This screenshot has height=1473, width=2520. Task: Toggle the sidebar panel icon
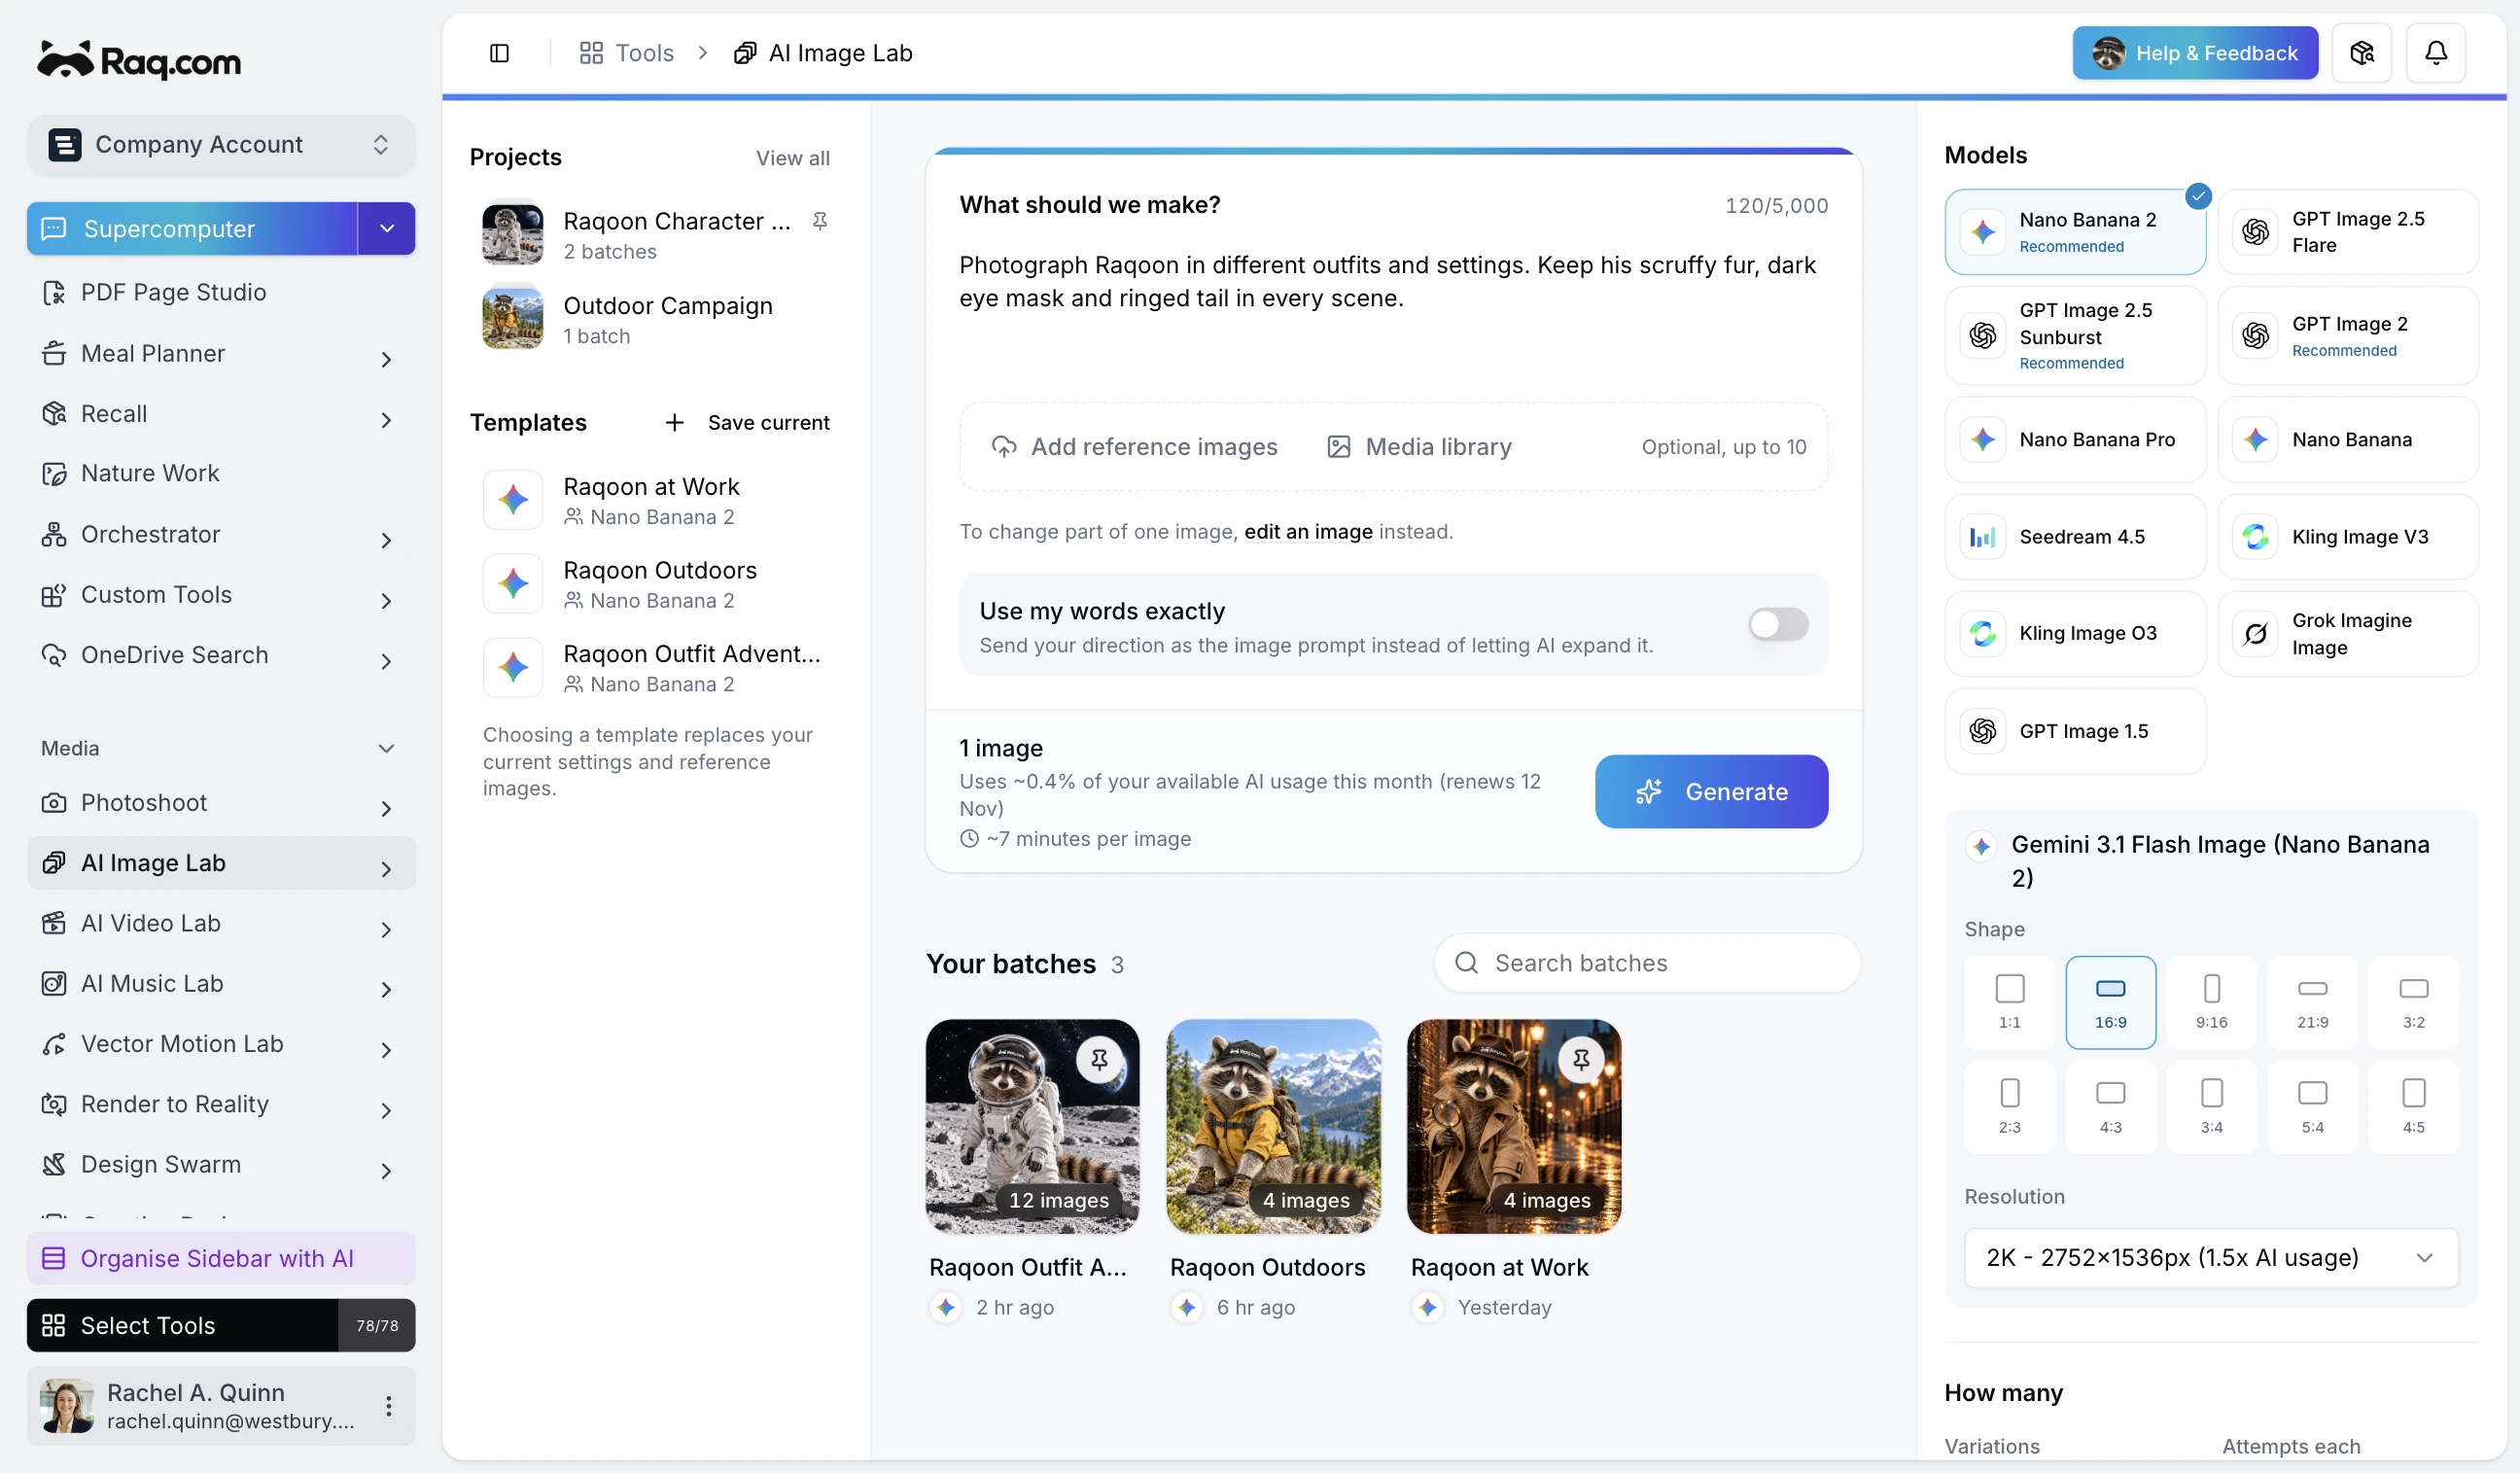[499, 53]
